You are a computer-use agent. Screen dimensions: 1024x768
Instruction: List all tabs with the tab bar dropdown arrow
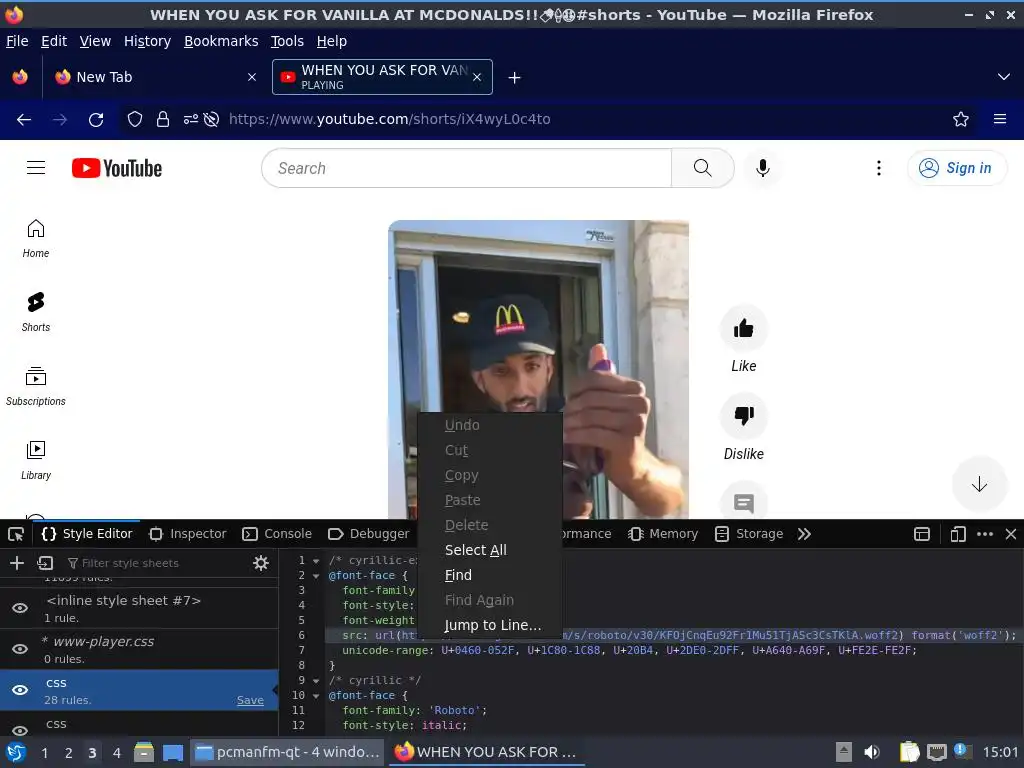(1003, 77)
